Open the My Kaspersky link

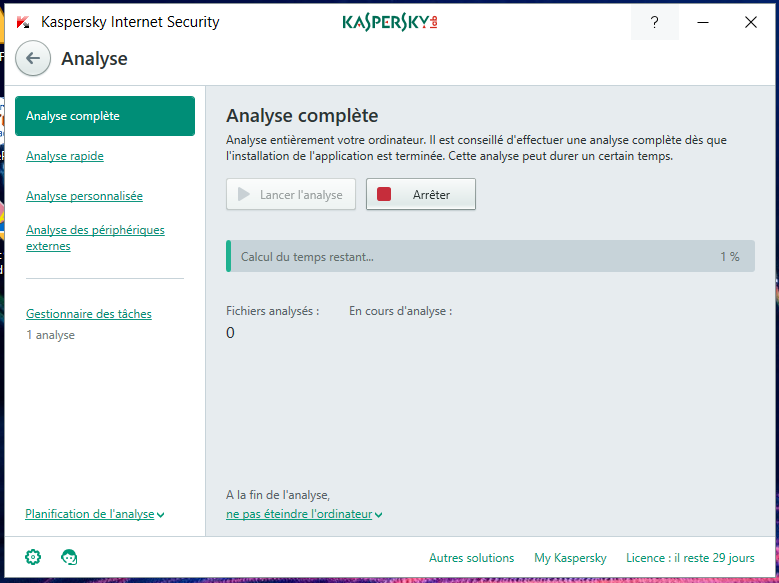coord(570,558)
